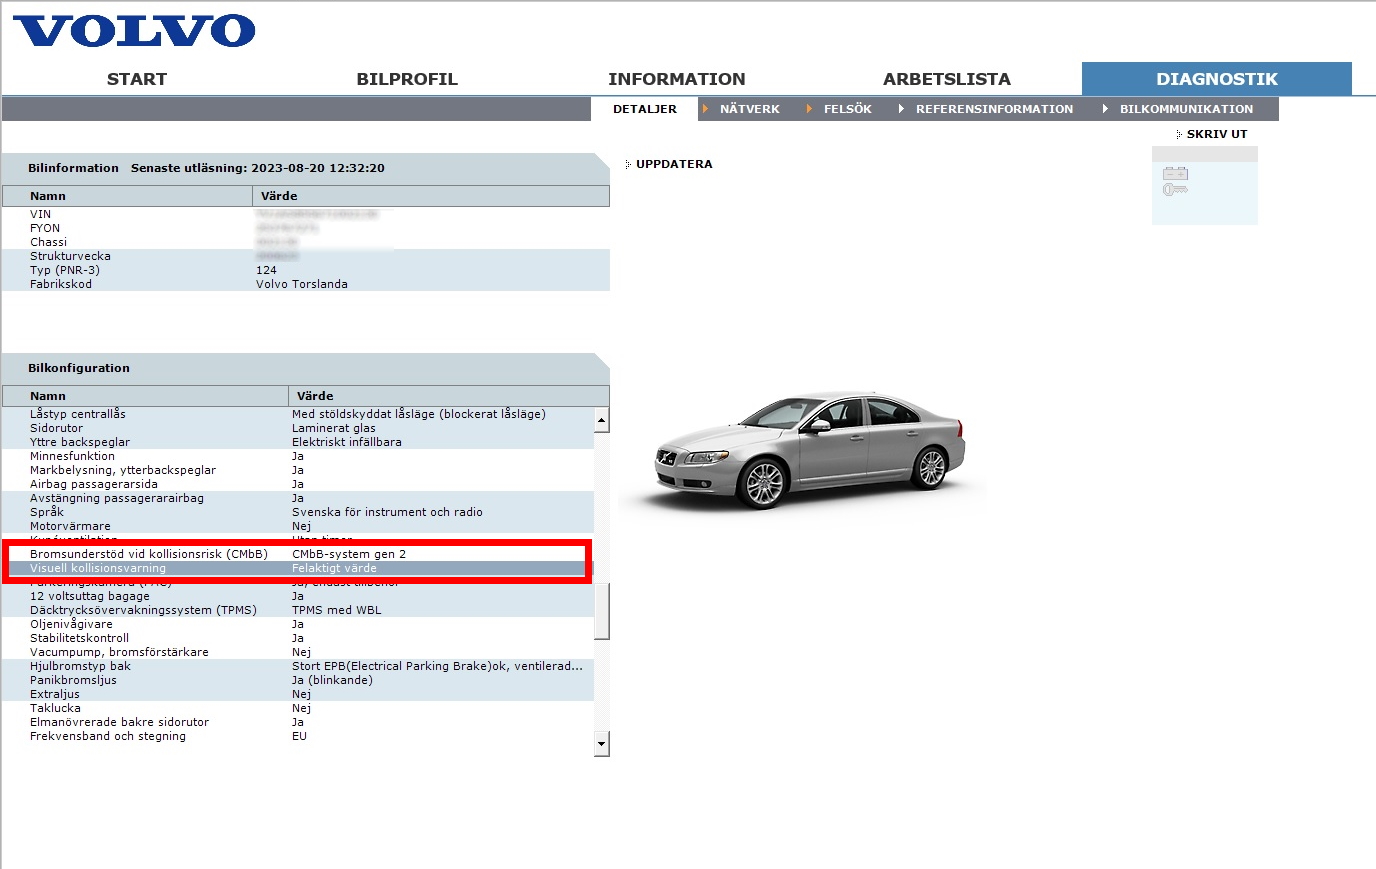Click the battery status icon
The image size is (1376, 869).
(1175, 173)
